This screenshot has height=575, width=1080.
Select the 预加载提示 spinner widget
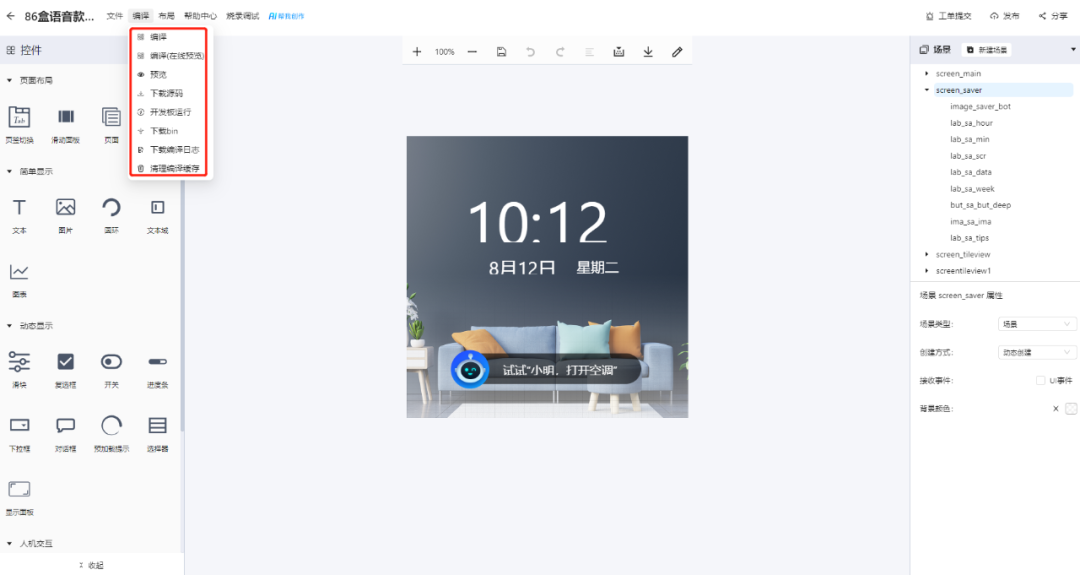[x=112, y=434]
